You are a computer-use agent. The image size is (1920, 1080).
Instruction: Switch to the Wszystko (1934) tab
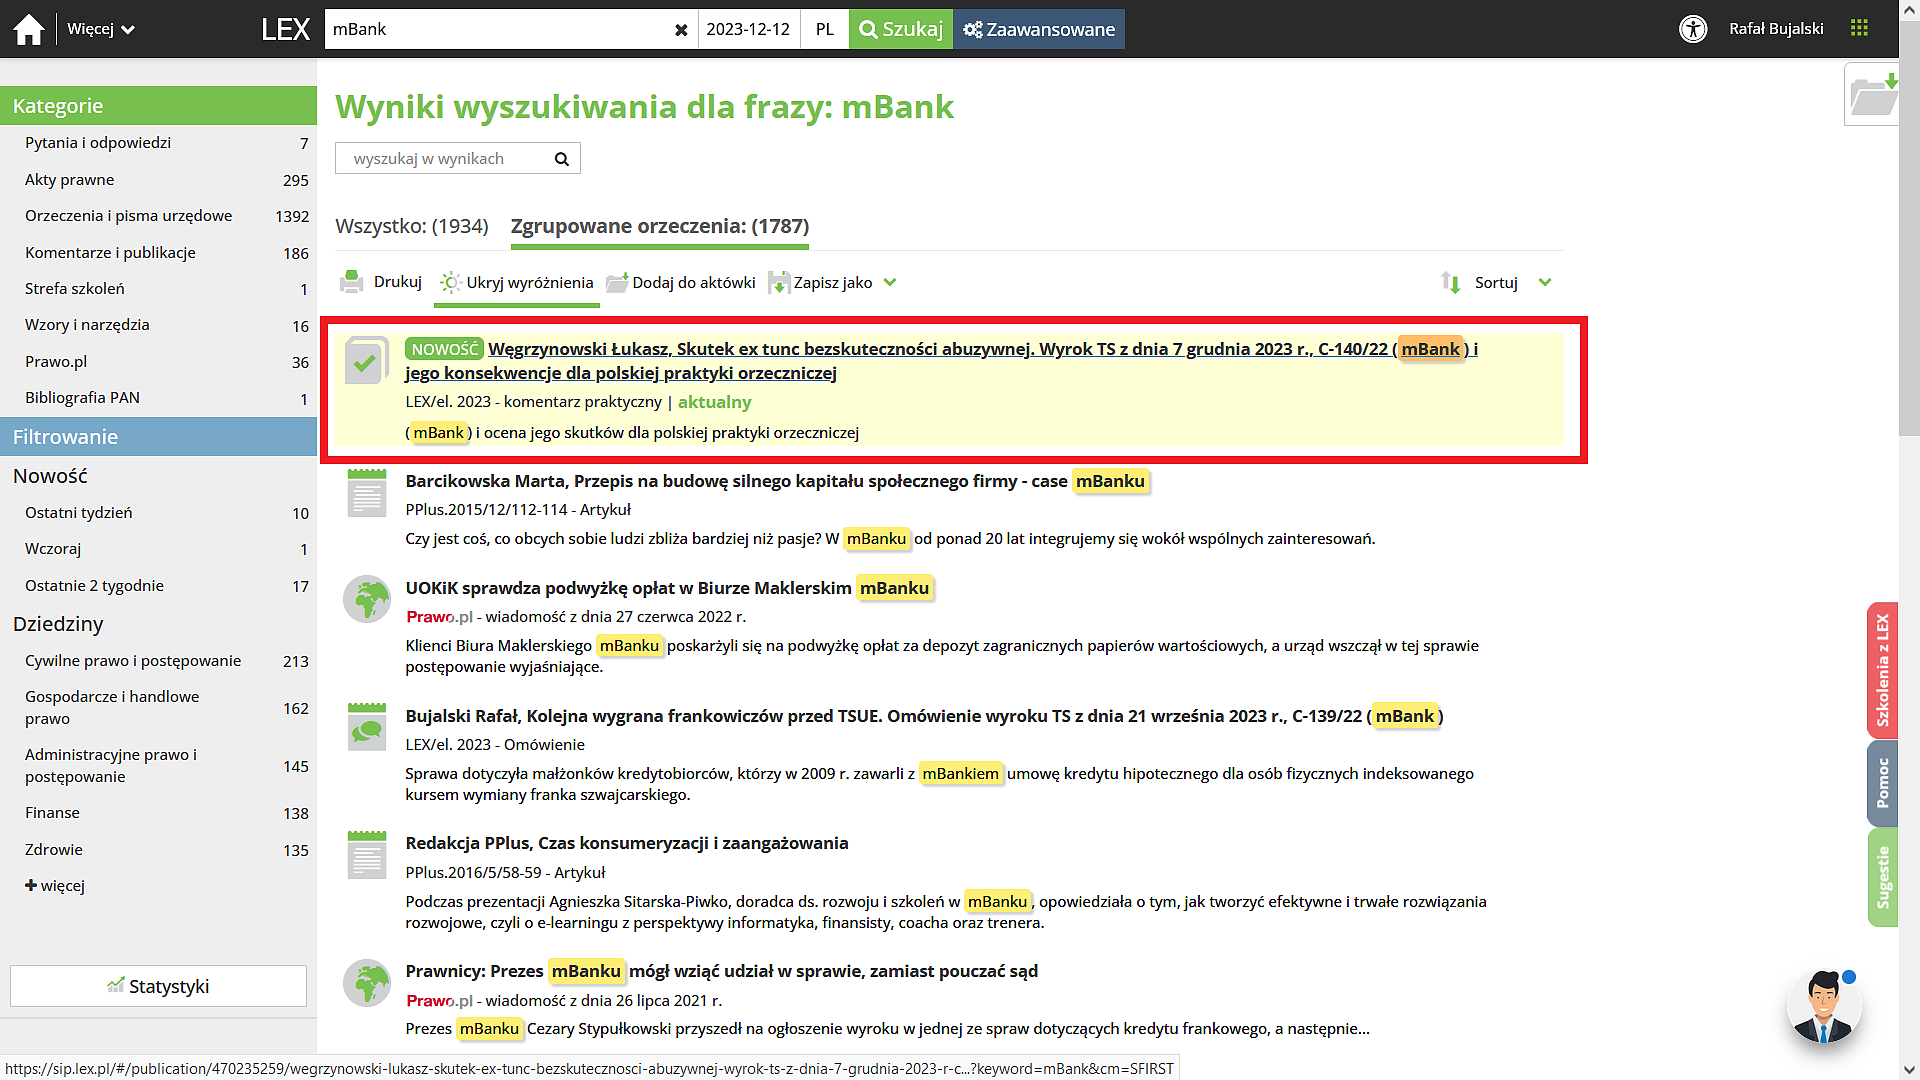point(412,226)
